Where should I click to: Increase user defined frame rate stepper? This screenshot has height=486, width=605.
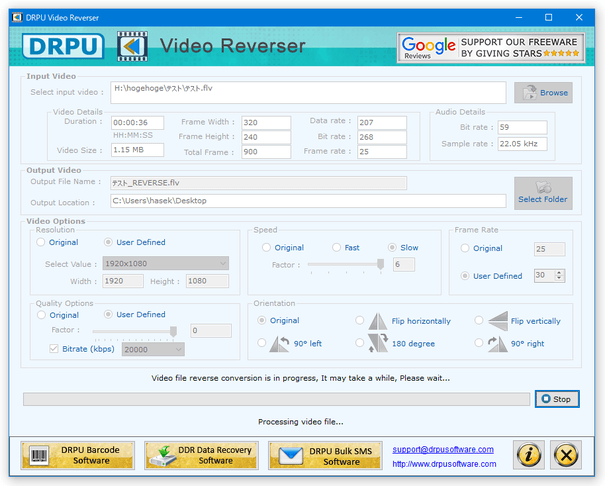point(559,272)
